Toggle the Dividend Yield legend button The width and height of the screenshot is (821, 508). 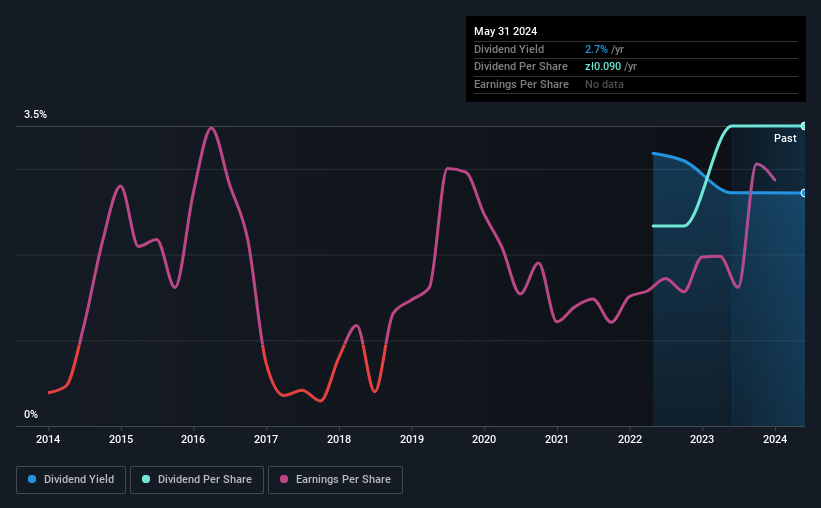(71, 480)
